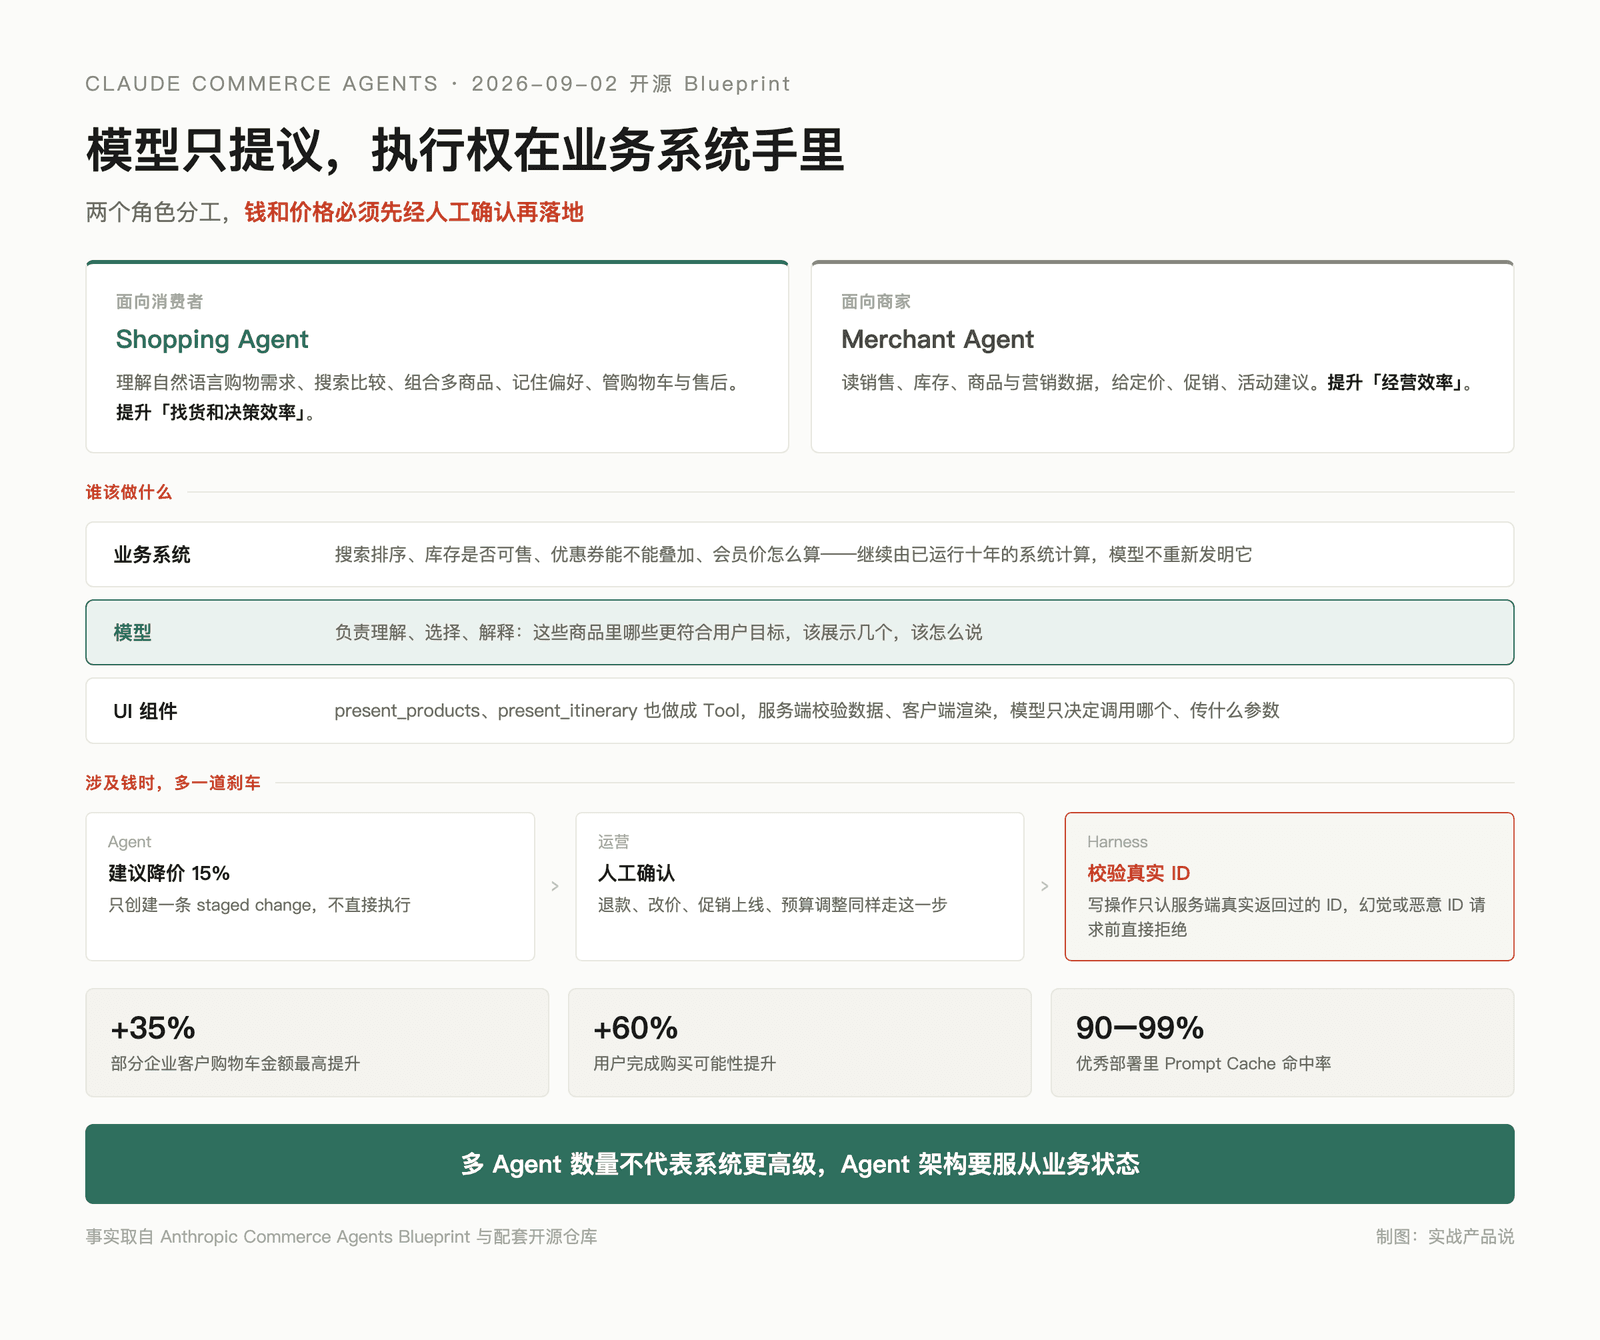Click the bold text '提升「找货和决策效率」'
The width and height of the screenshot is (1600, 1340).
(211, 412)
